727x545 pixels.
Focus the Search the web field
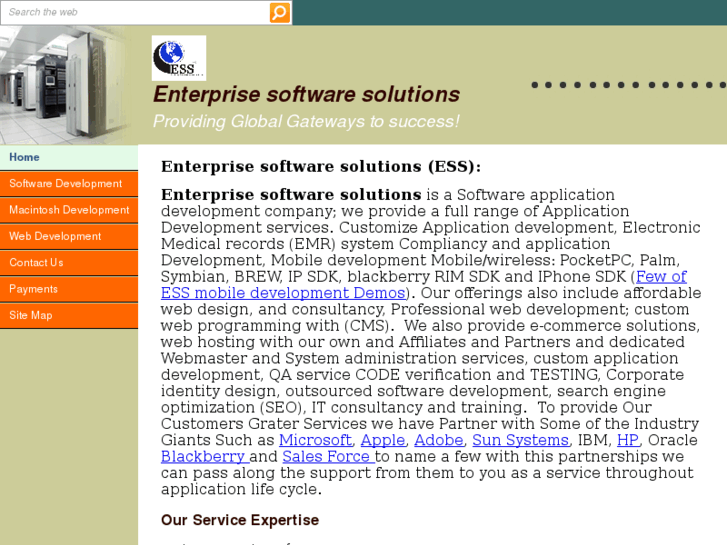click(x=135, y=13)
